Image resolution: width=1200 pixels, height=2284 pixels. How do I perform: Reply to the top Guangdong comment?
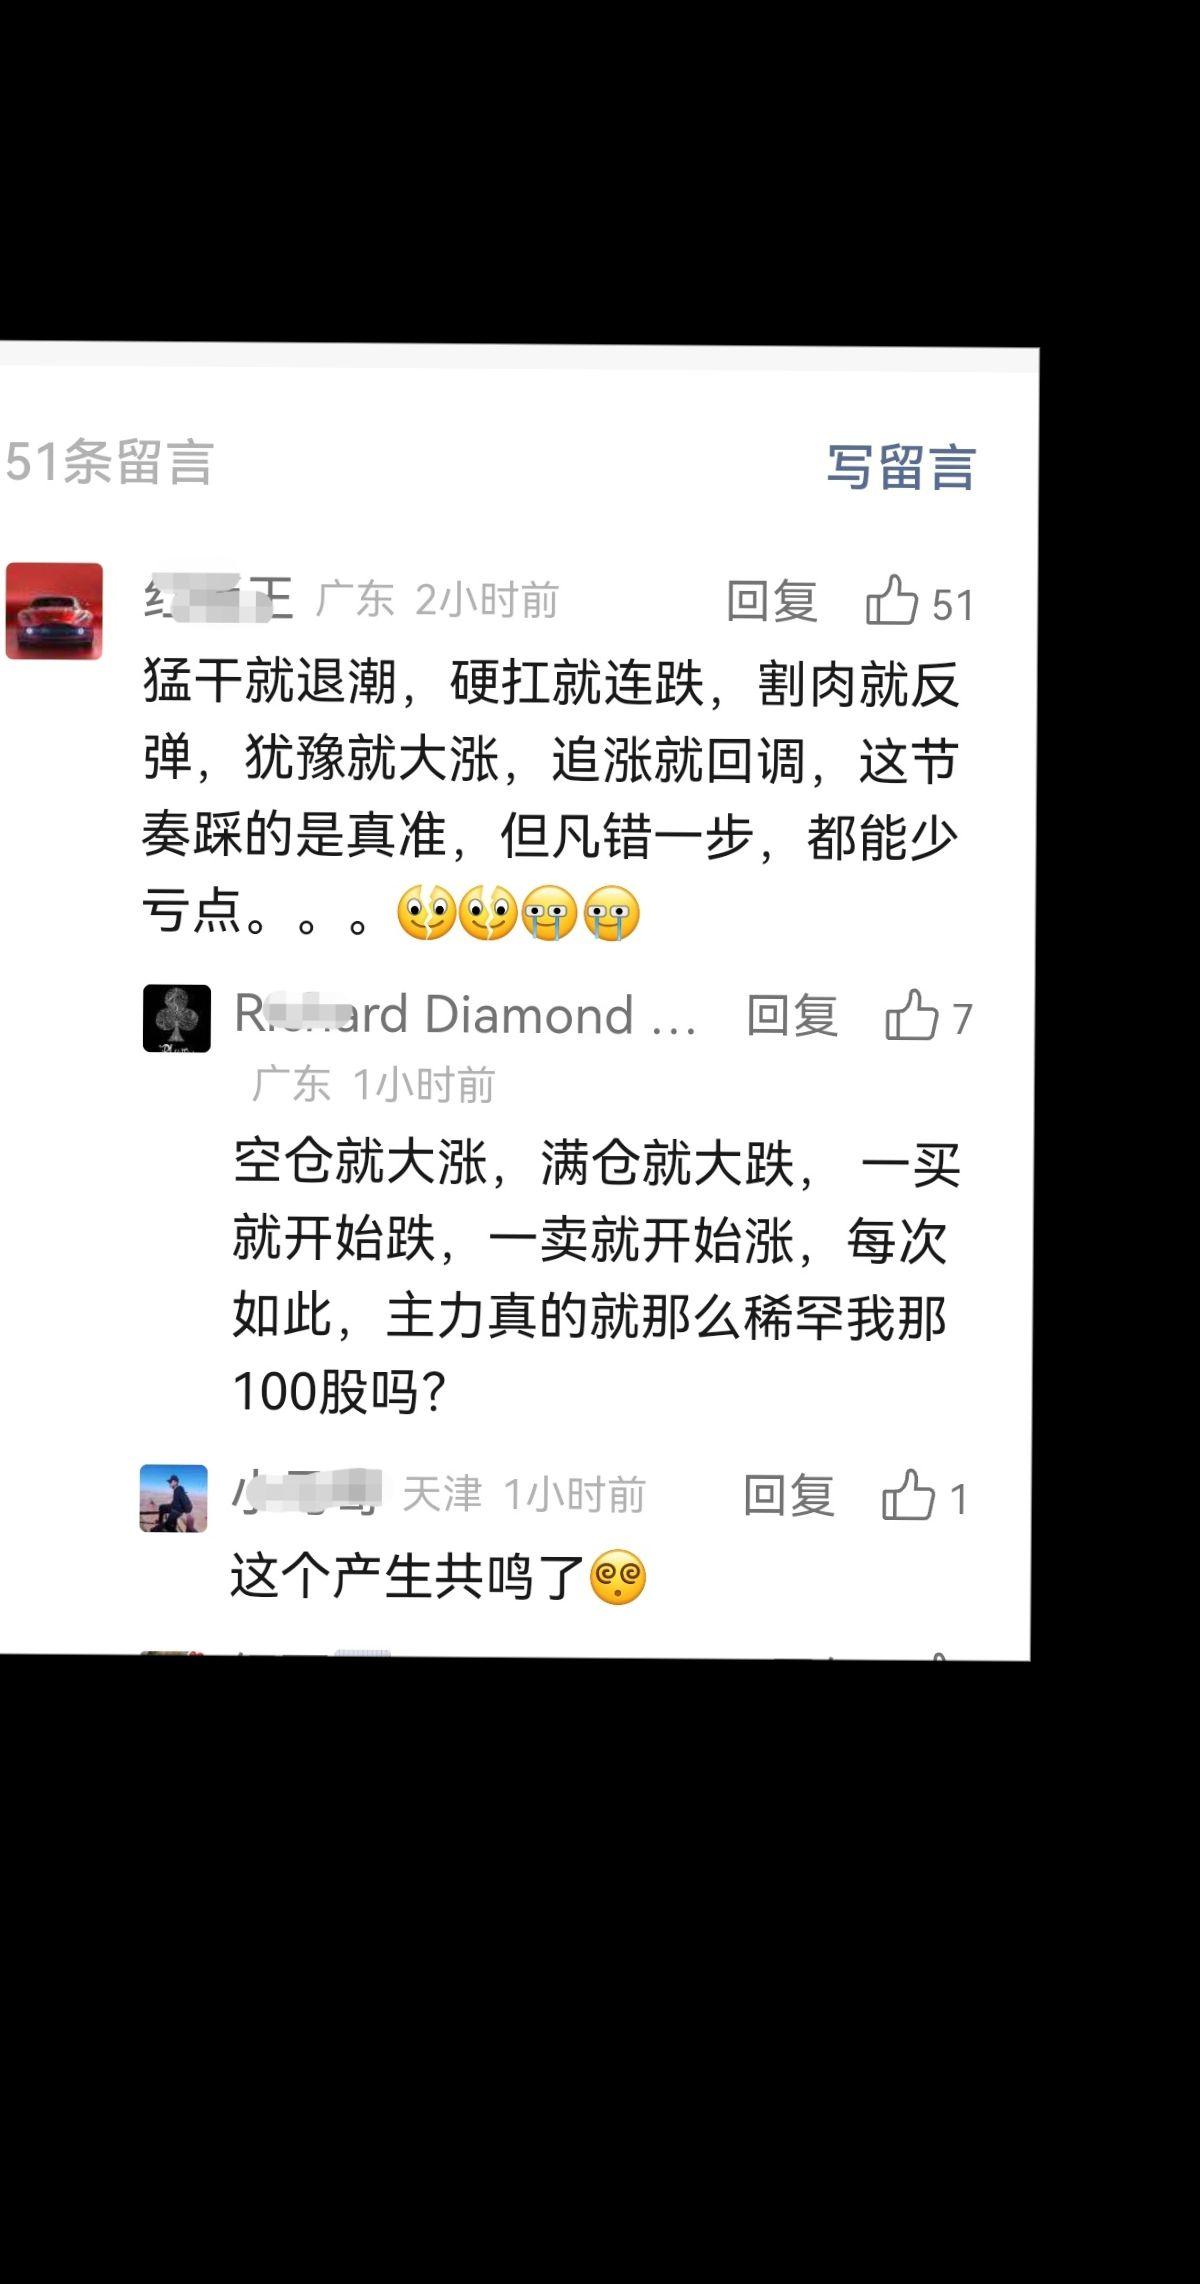coord(772,601)
